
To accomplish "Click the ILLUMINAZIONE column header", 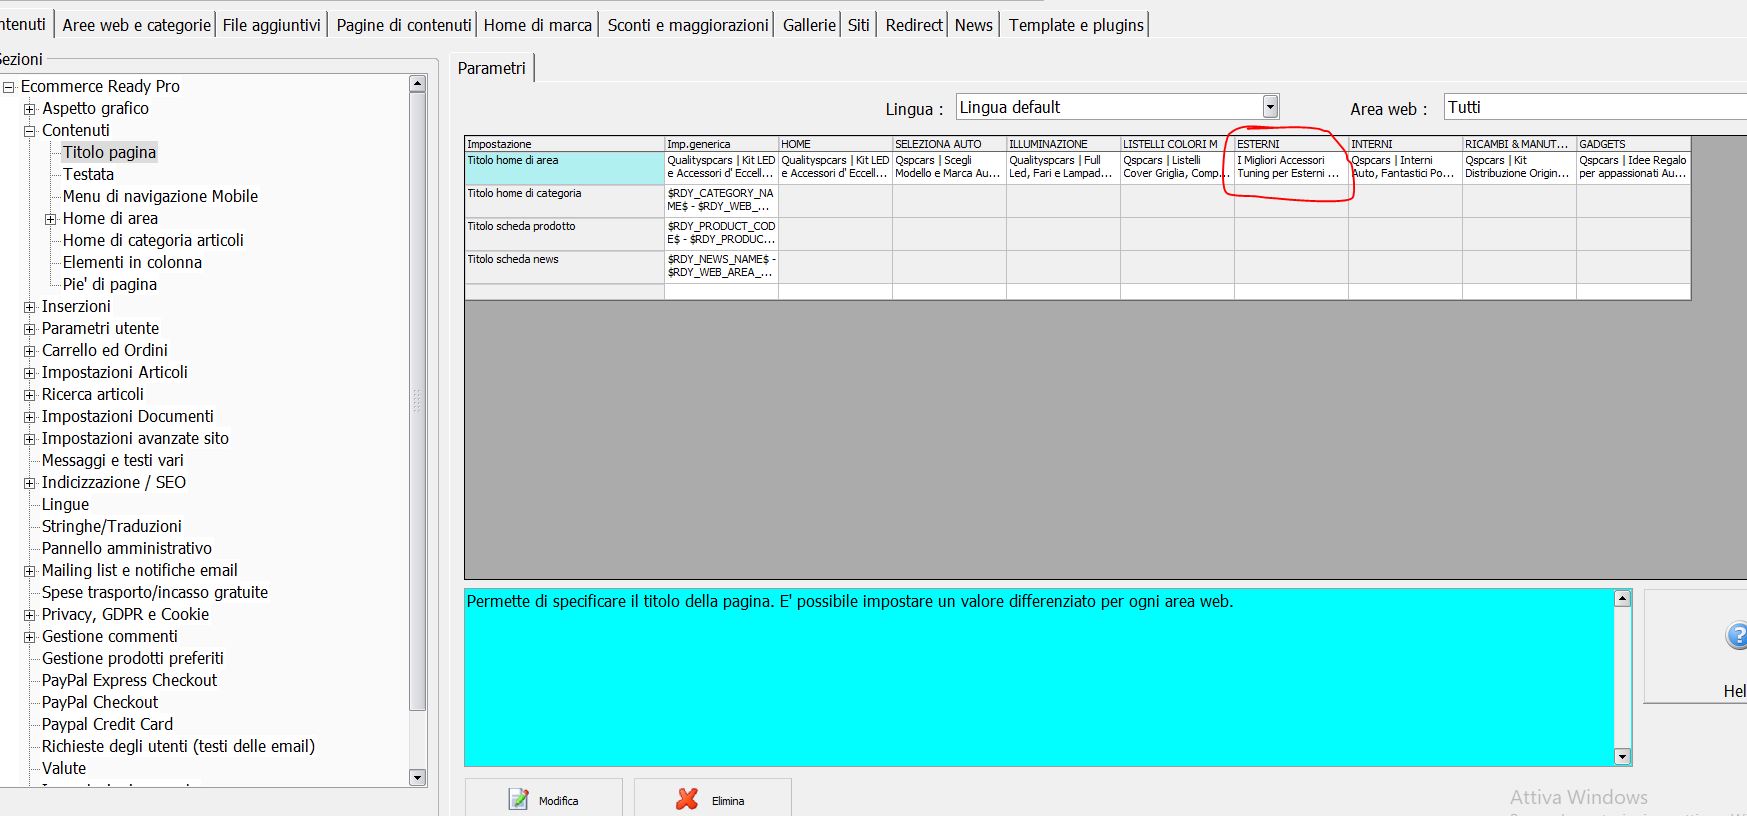I will [1063, 144].
